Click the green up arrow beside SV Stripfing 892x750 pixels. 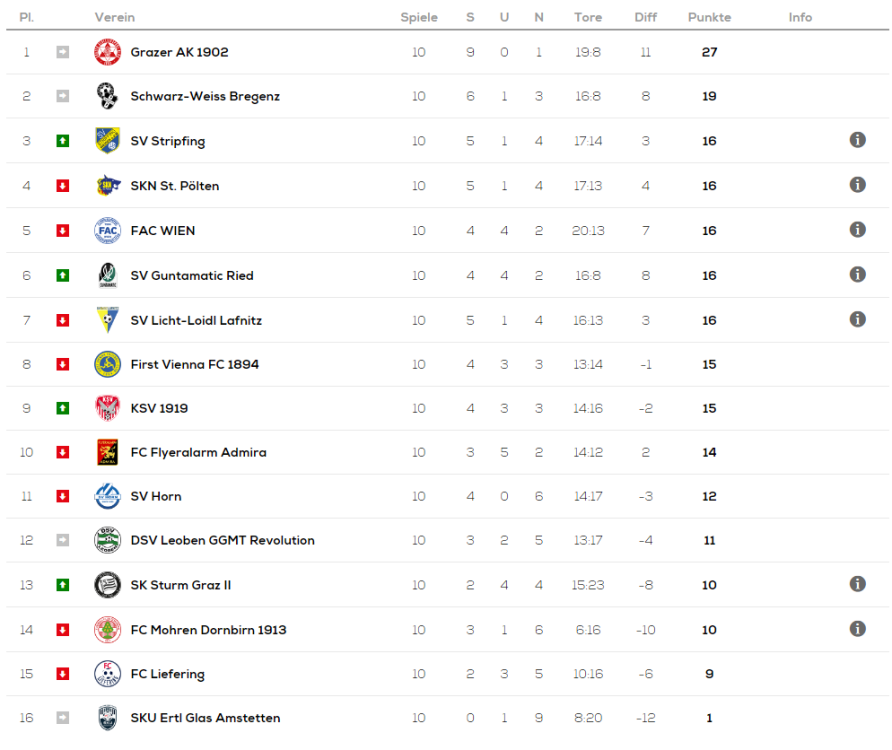(63, 141)
